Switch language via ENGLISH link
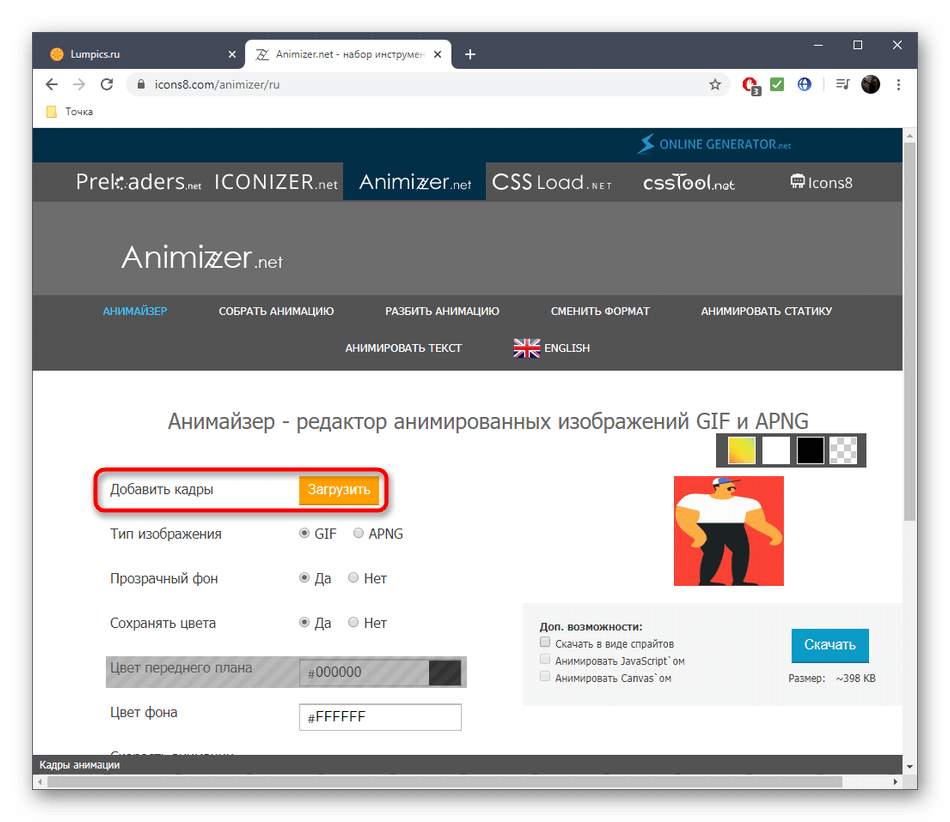Screen dimensions: 950x822 pyautogui.click(x=567, y=348)
